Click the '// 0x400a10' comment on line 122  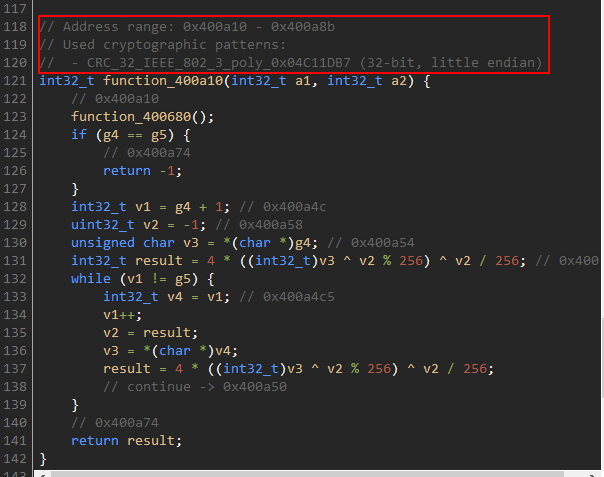pos(115,99)
